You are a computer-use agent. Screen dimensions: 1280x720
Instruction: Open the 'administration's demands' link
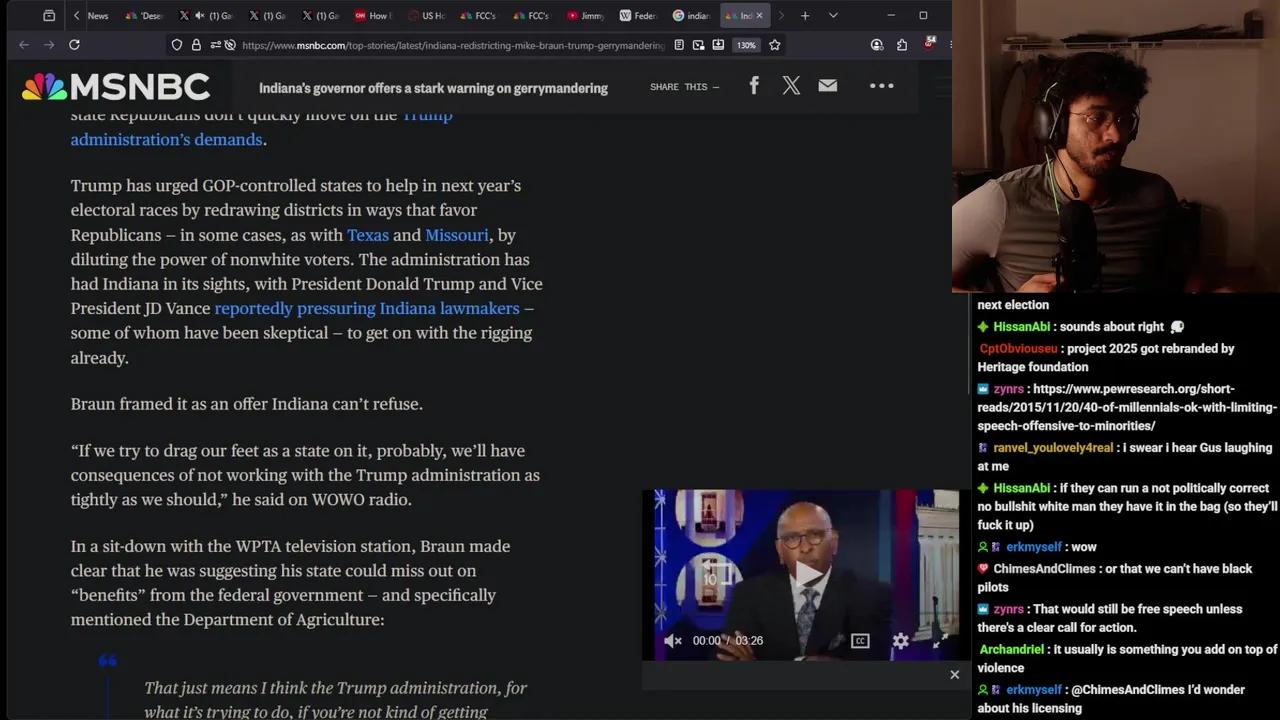point(166,140)
